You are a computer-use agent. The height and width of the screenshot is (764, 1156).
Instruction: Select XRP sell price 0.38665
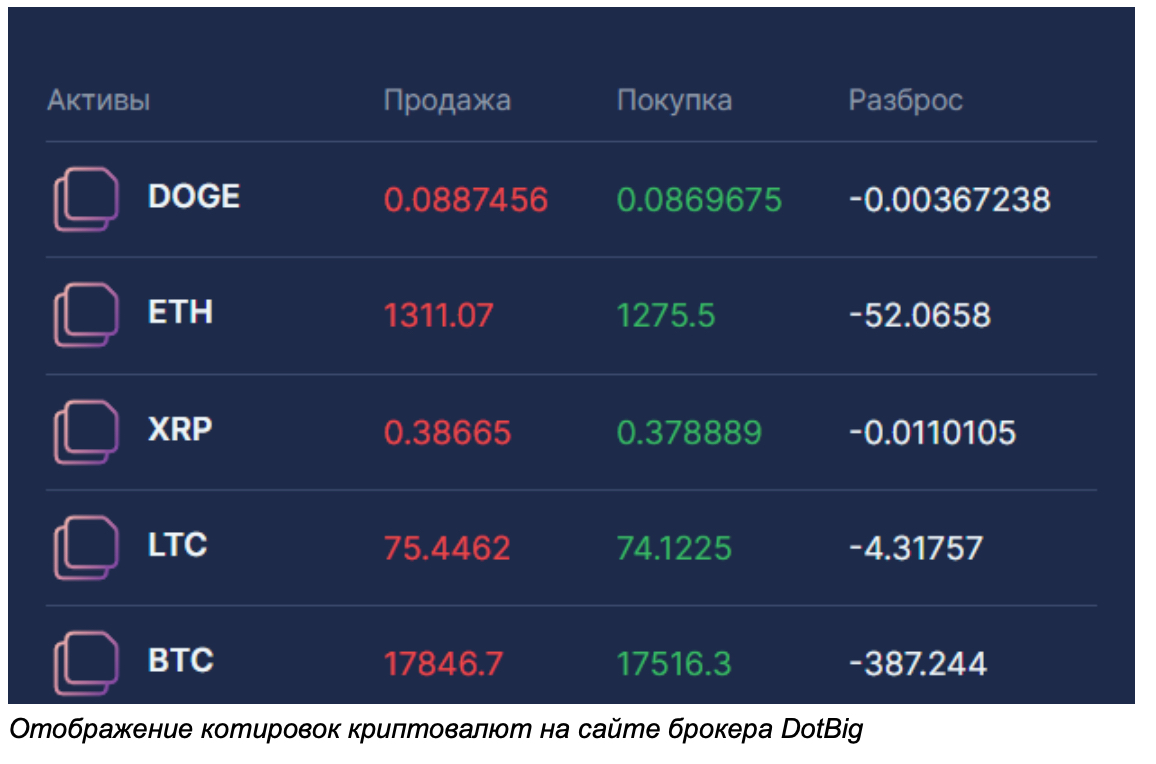coord(447,433)
